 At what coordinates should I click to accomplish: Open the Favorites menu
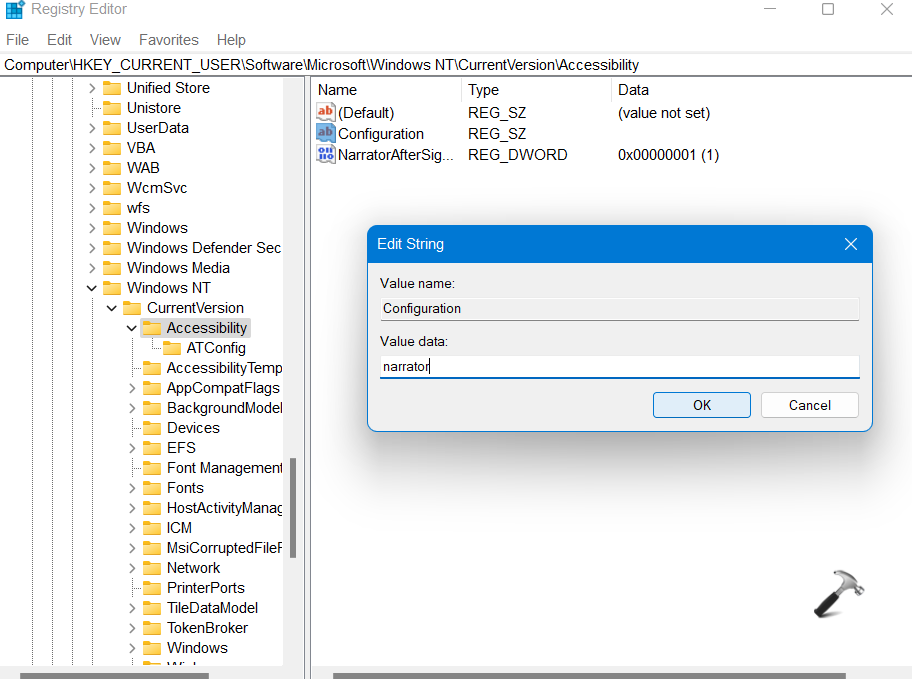tap(169, 40)
